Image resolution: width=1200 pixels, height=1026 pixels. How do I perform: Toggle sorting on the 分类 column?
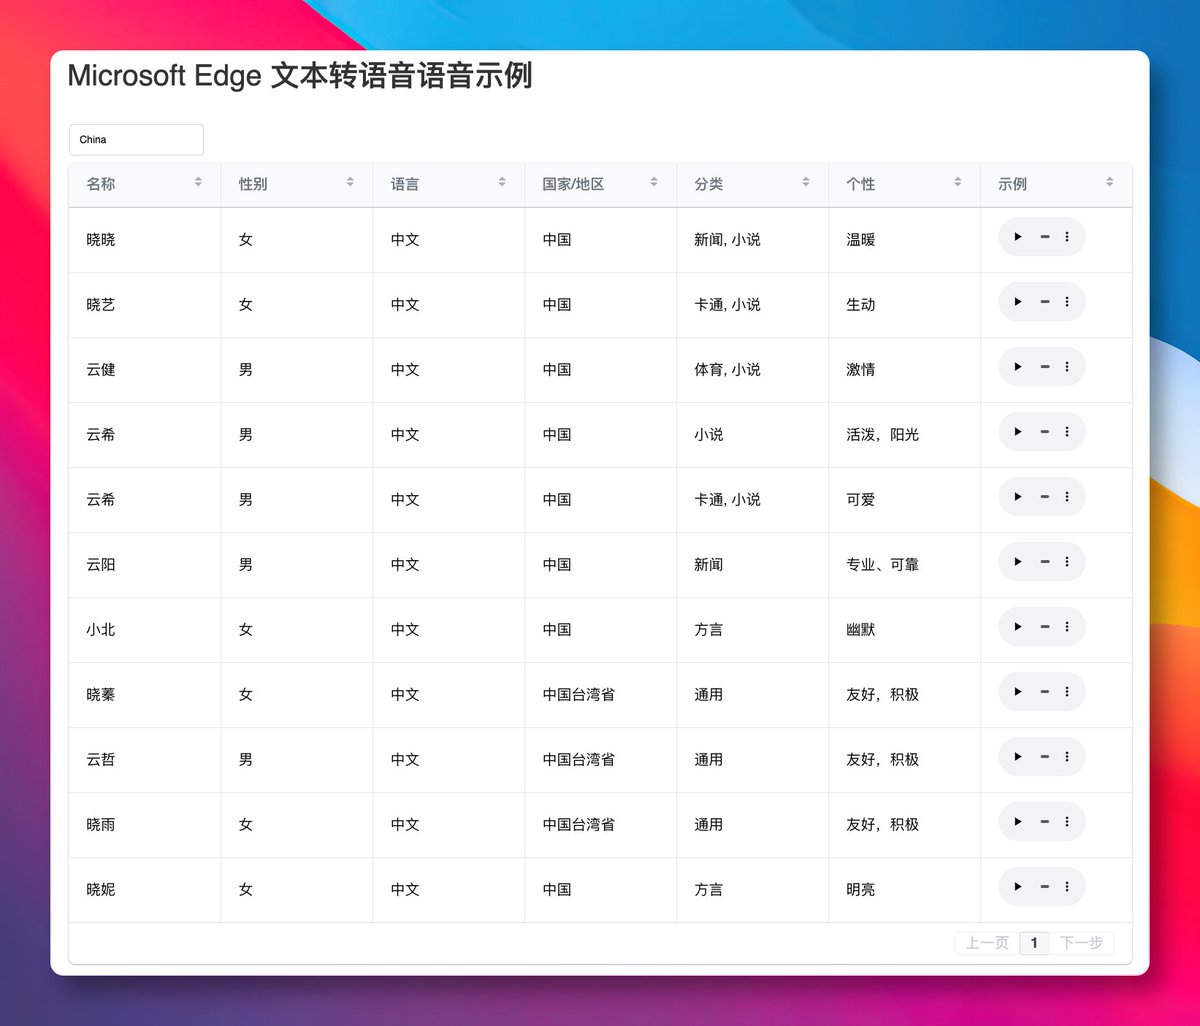click(805, 183)
